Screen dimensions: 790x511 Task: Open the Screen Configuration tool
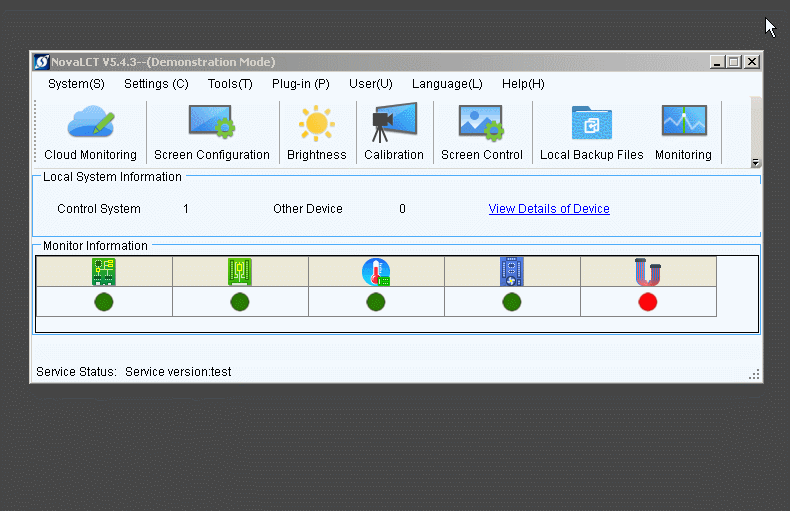point(211,132)
